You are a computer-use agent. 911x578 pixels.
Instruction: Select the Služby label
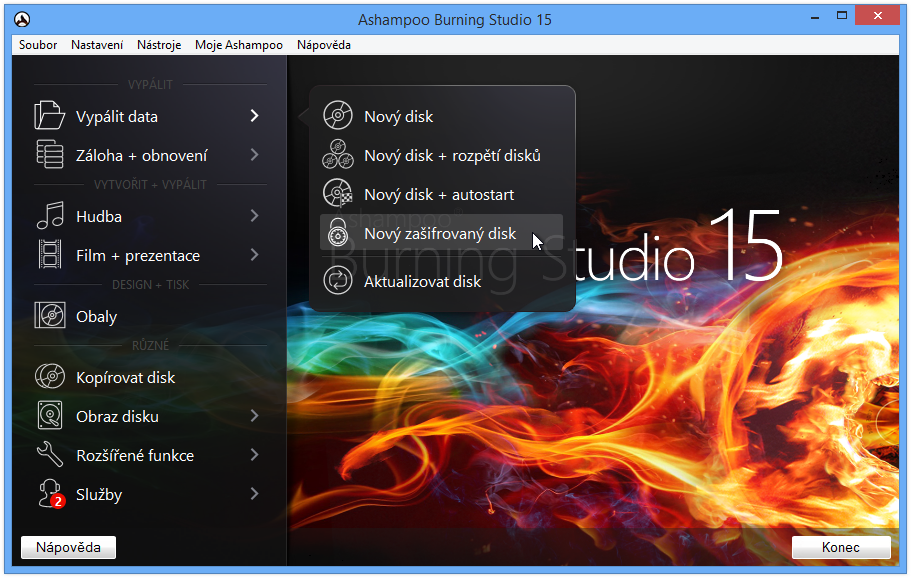pos(99,494)
